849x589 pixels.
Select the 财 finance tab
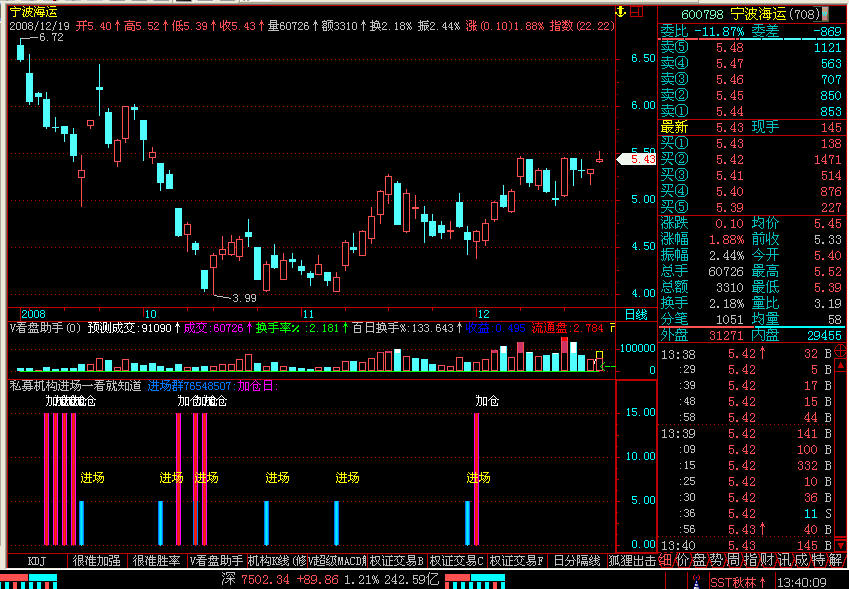[x=767, y=560]
